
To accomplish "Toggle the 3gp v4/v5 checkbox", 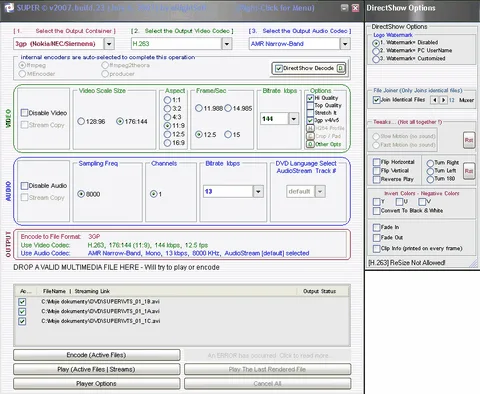I will pos(310,120).
